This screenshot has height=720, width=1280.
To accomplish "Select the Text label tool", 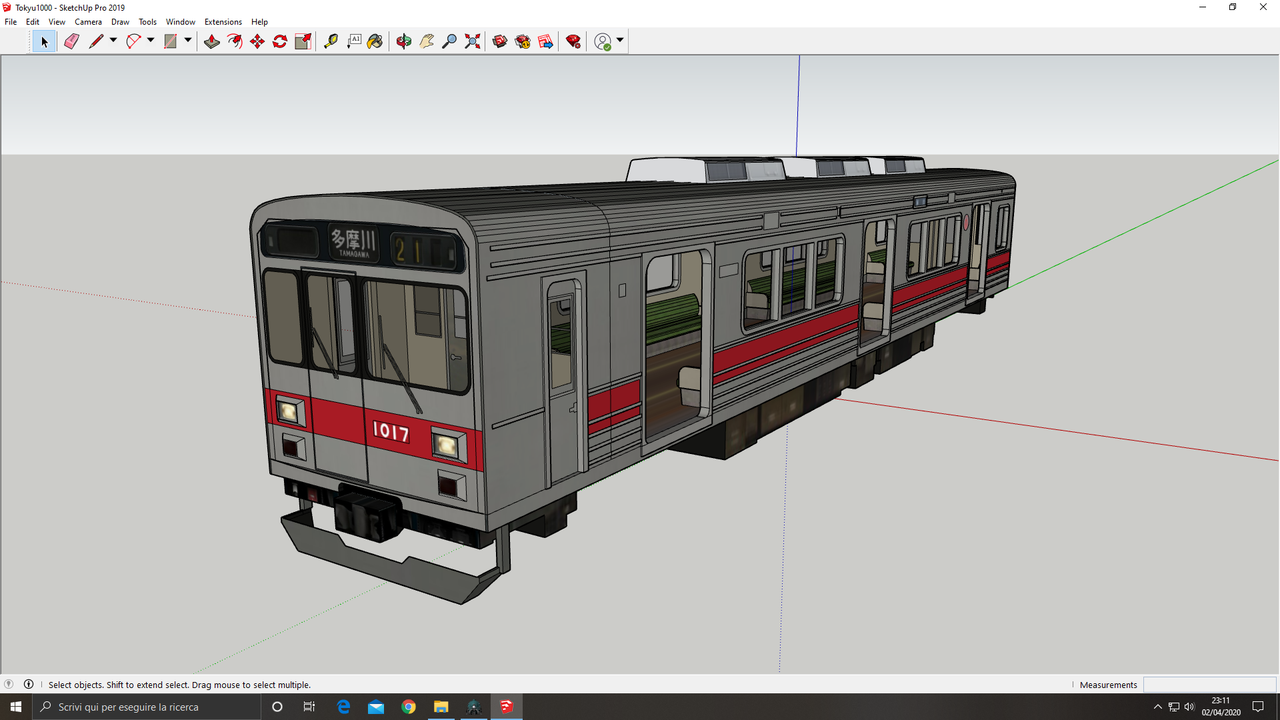I will tap(354, 41).
